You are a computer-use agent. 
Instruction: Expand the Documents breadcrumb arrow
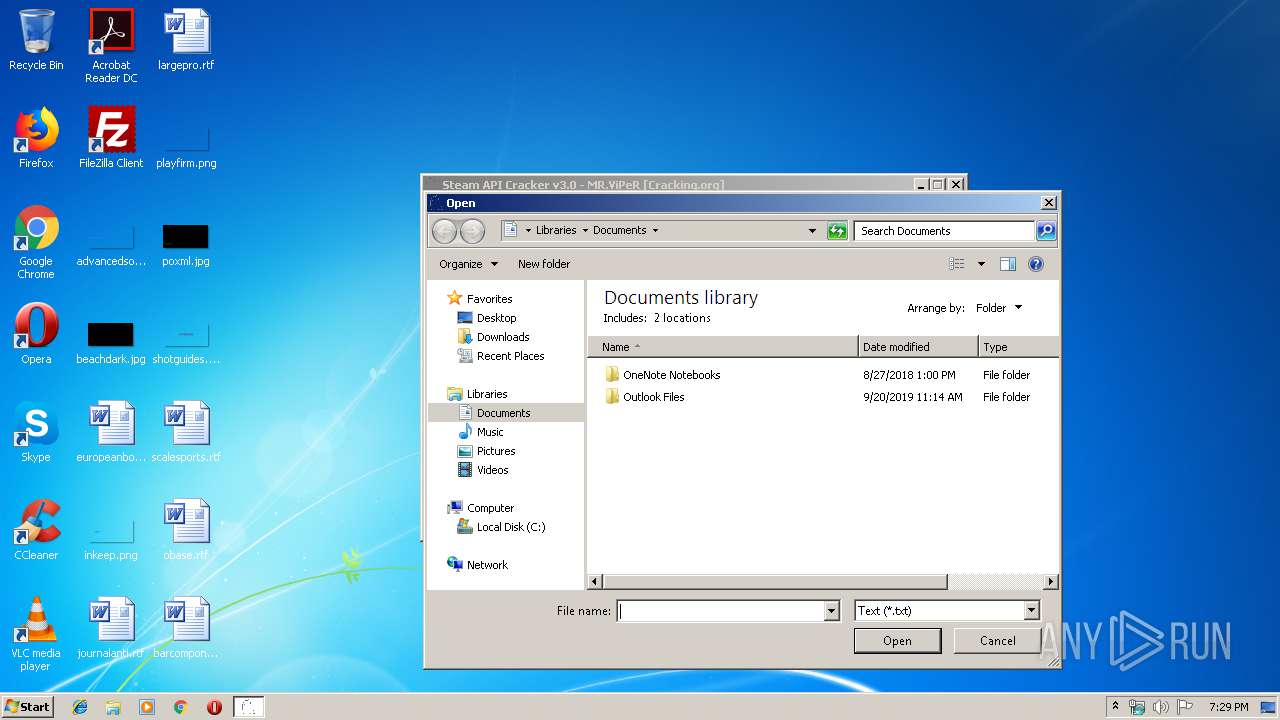coord(655,230)
